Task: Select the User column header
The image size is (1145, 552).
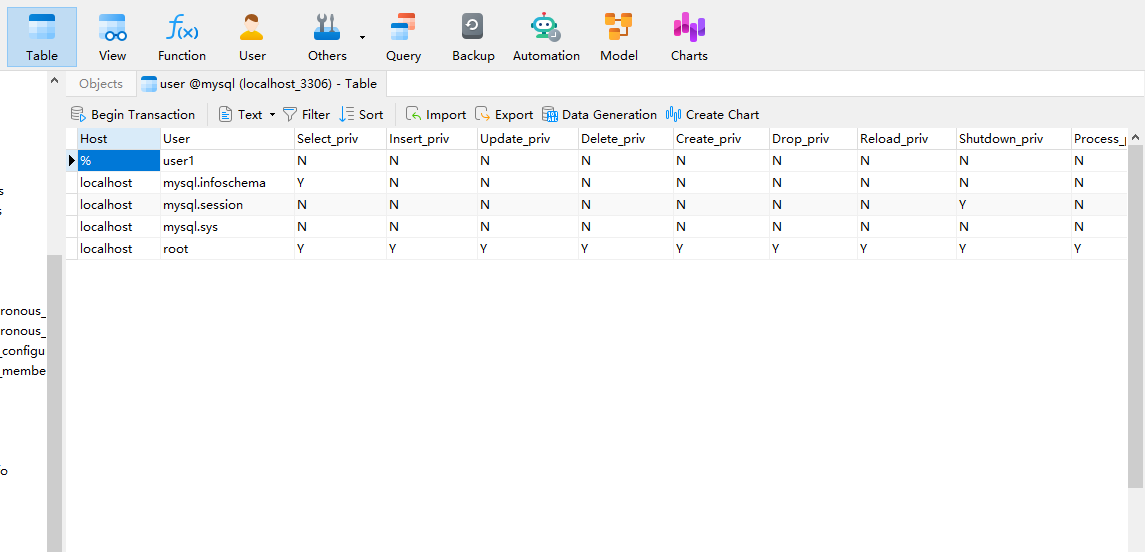Action: (x=228, y=139)
